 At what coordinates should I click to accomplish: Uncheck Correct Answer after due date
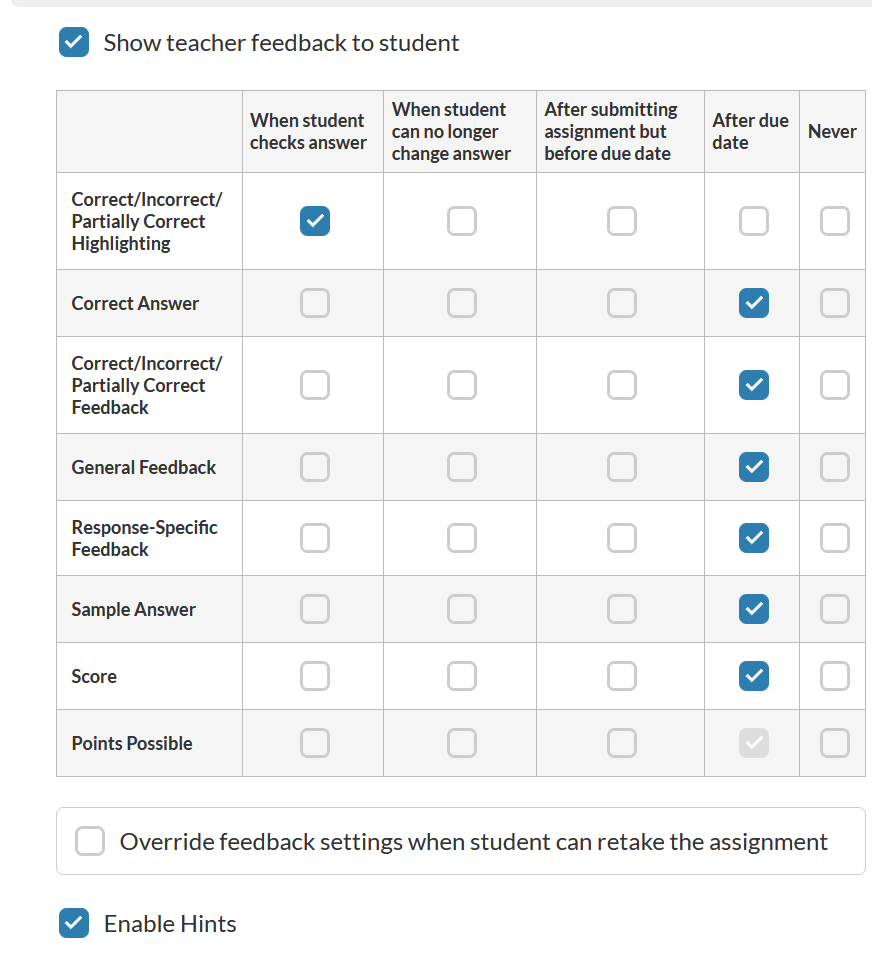click(x=754, y=303)
